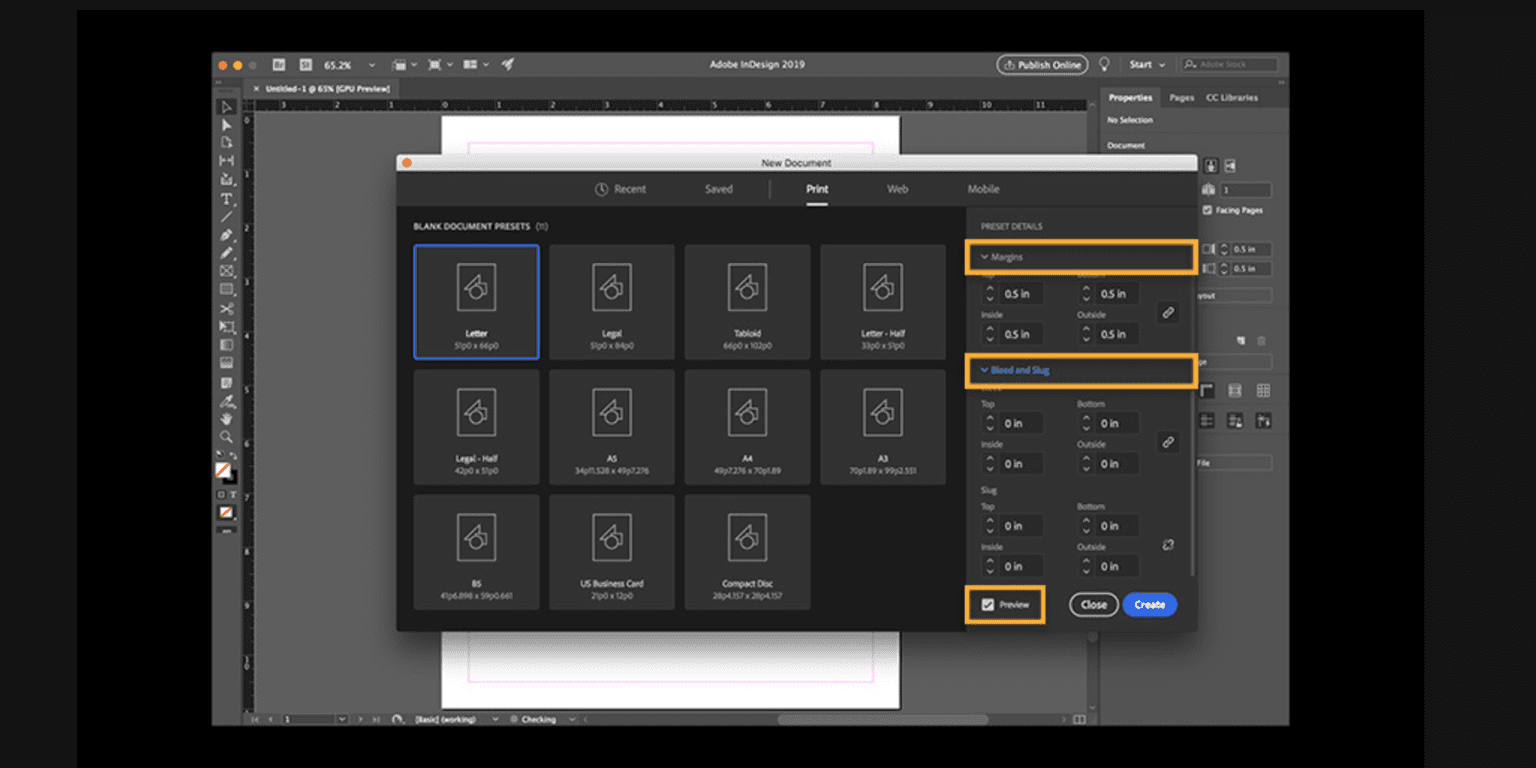
Task: Pick the Line tool
Action: coord(227,216)
